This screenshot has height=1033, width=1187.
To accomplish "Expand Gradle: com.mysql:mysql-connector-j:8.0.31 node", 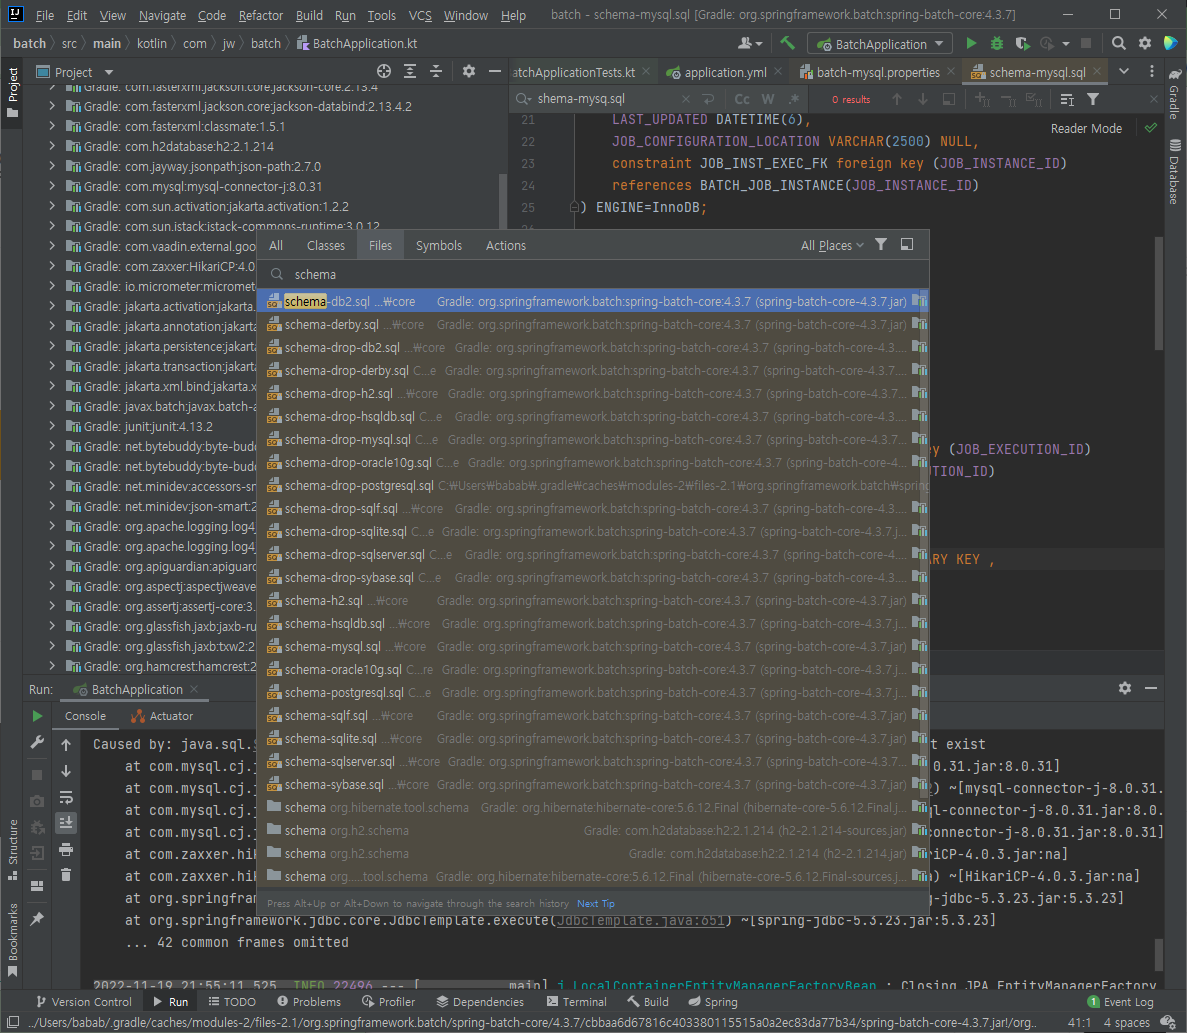I will coord(51,186).
